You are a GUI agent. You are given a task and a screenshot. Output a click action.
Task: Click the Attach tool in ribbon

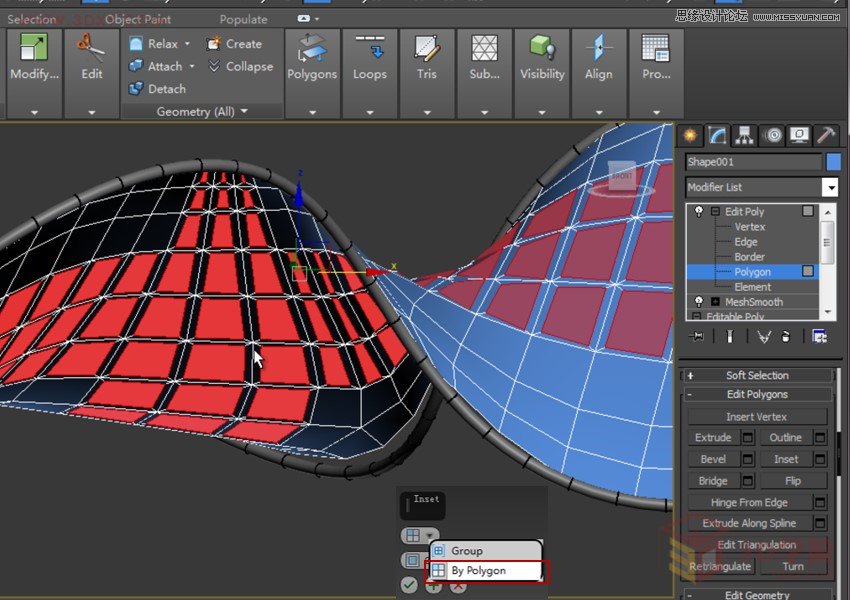pos(155,66)
